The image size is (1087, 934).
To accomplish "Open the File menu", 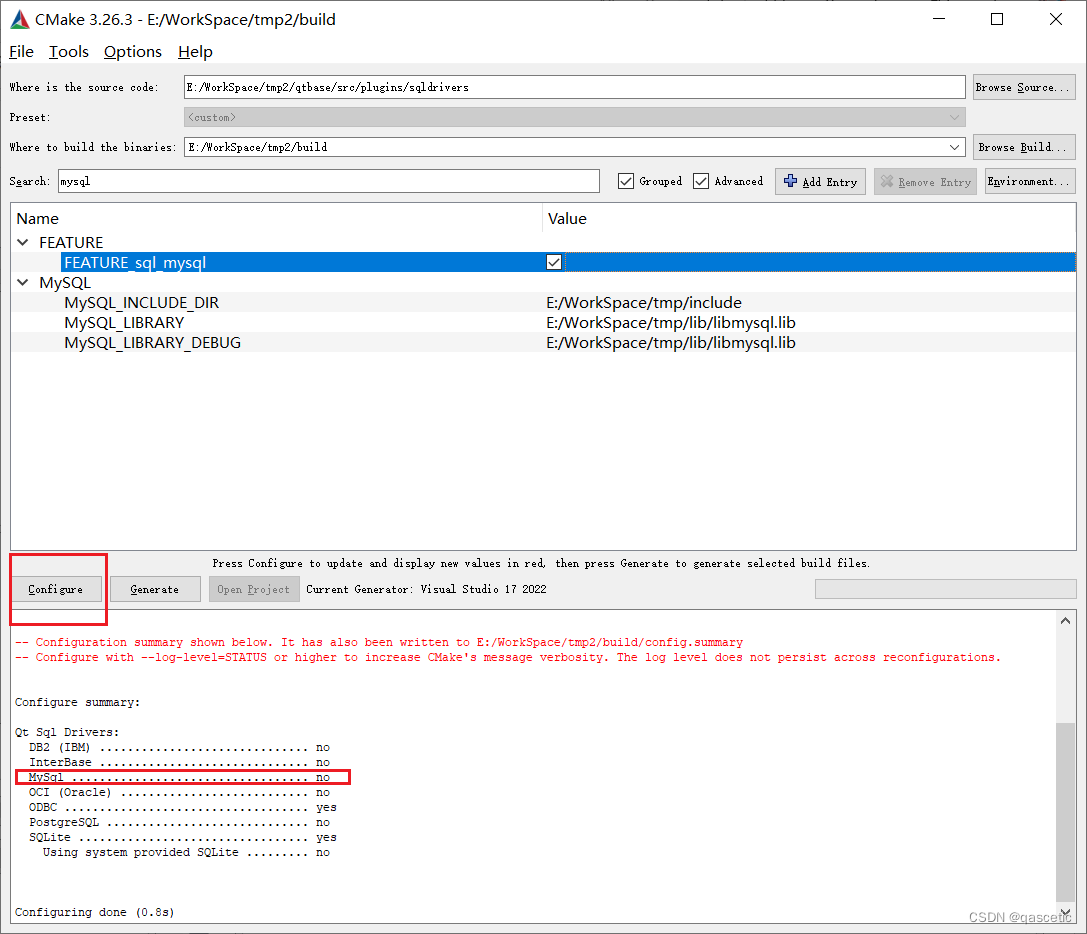I will point(20,52).
